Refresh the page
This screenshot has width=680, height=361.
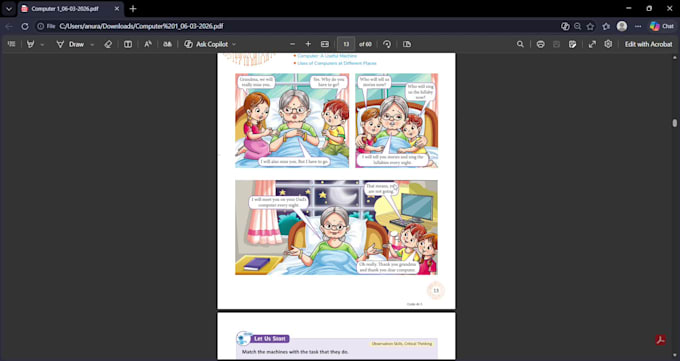click(25, 26)
